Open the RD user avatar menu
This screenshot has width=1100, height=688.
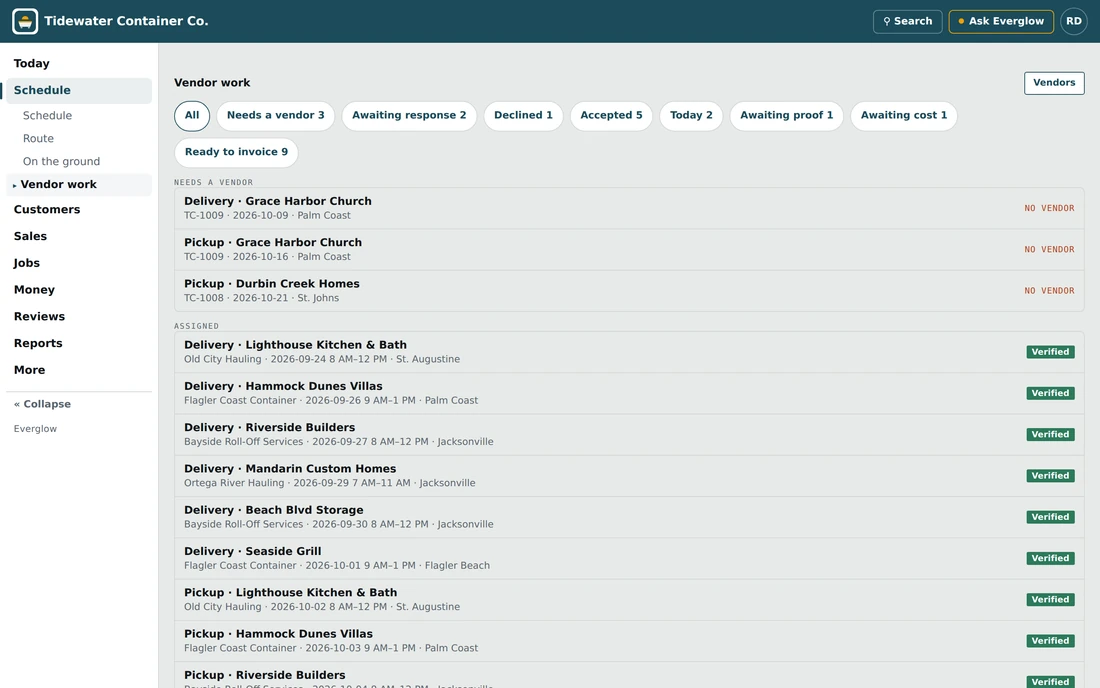pyautogui.click(x=1073, y=21)
